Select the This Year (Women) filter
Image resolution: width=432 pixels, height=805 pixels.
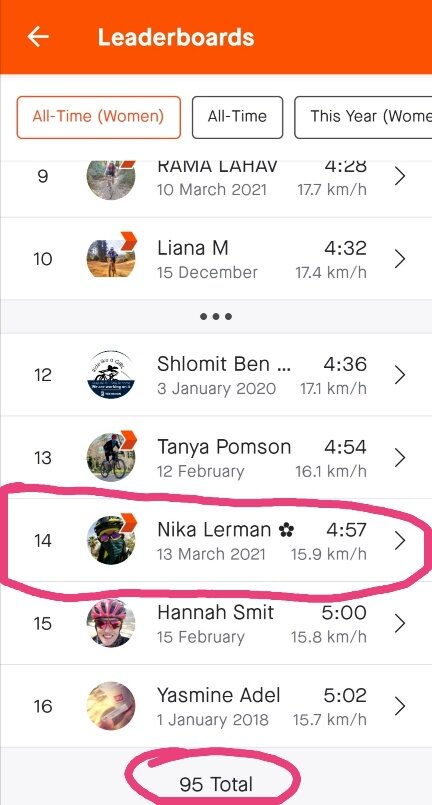coord(363,117)
